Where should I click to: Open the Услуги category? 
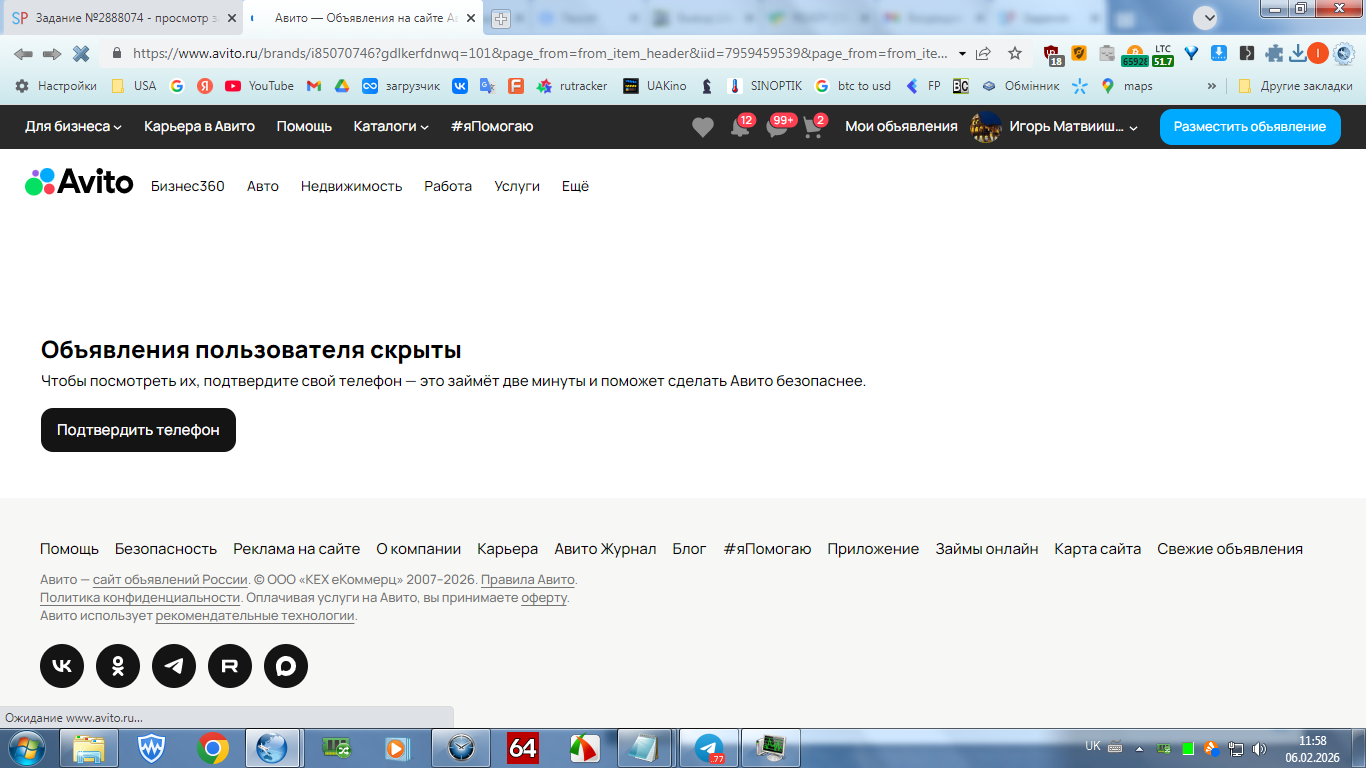click(x=517, y=186)
